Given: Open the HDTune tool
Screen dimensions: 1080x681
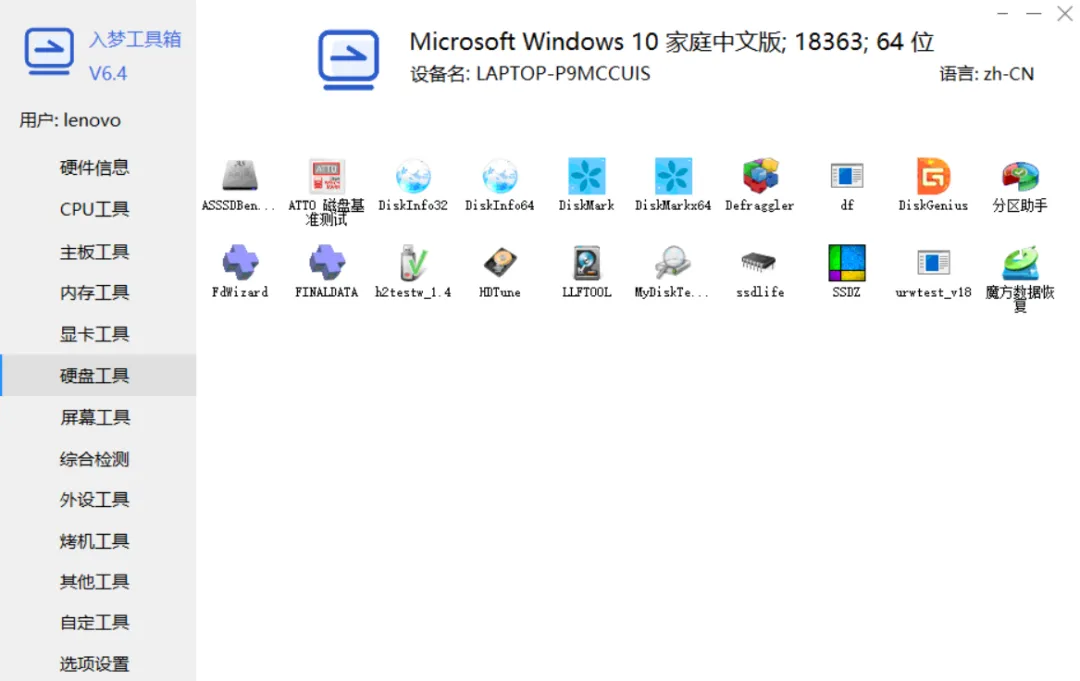Looking at the screenshot, I should point(499,271).
